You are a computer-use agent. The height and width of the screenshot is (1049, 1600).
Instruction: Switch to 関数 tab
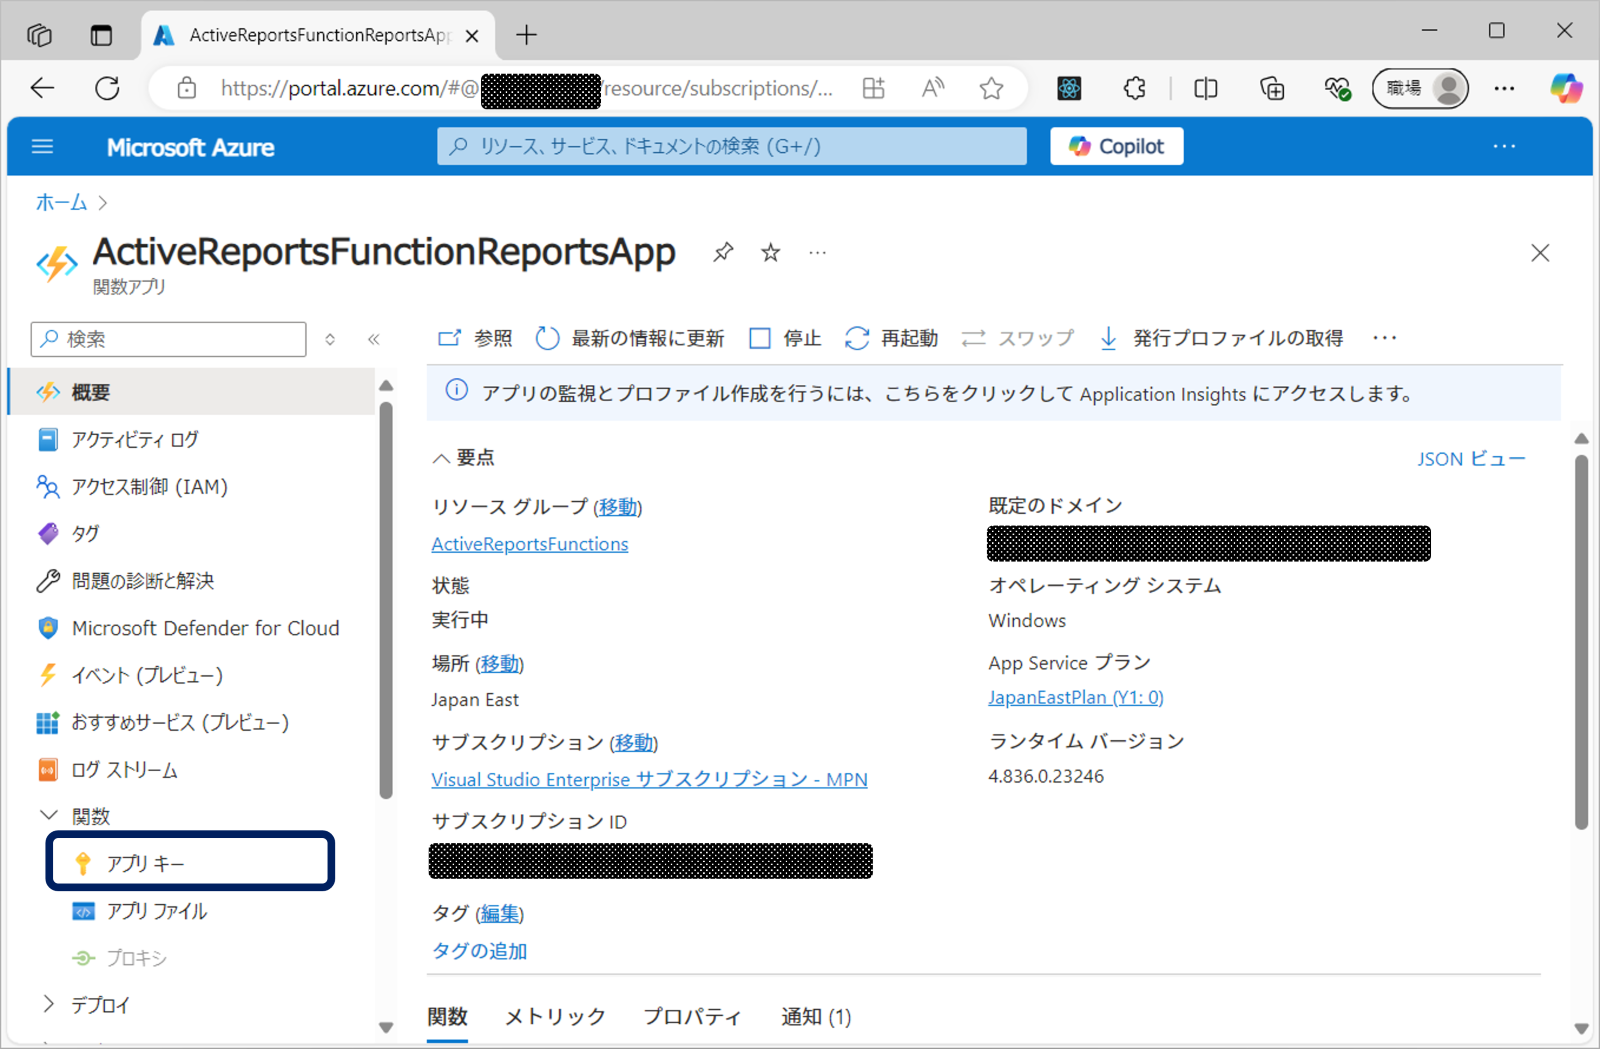coord(447,1016)
